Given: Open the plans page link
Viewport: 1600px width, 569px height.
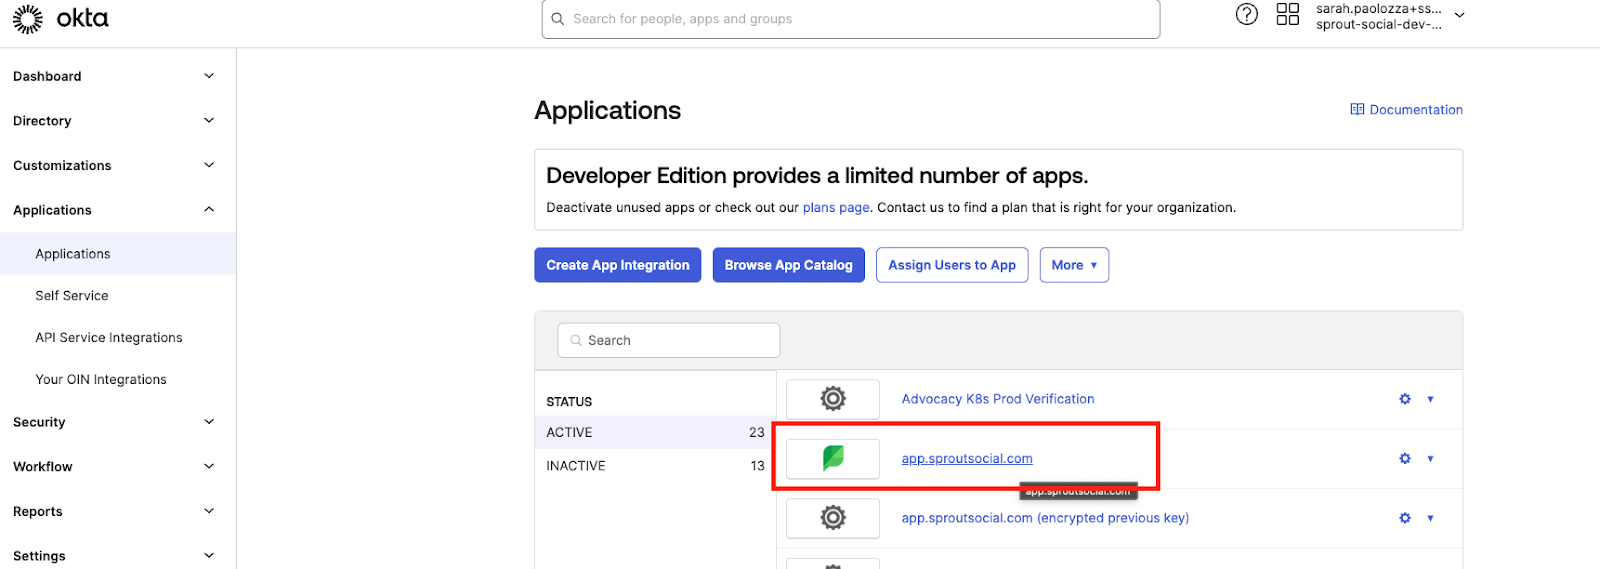Looking at the screenshot, I should (836, 208).
